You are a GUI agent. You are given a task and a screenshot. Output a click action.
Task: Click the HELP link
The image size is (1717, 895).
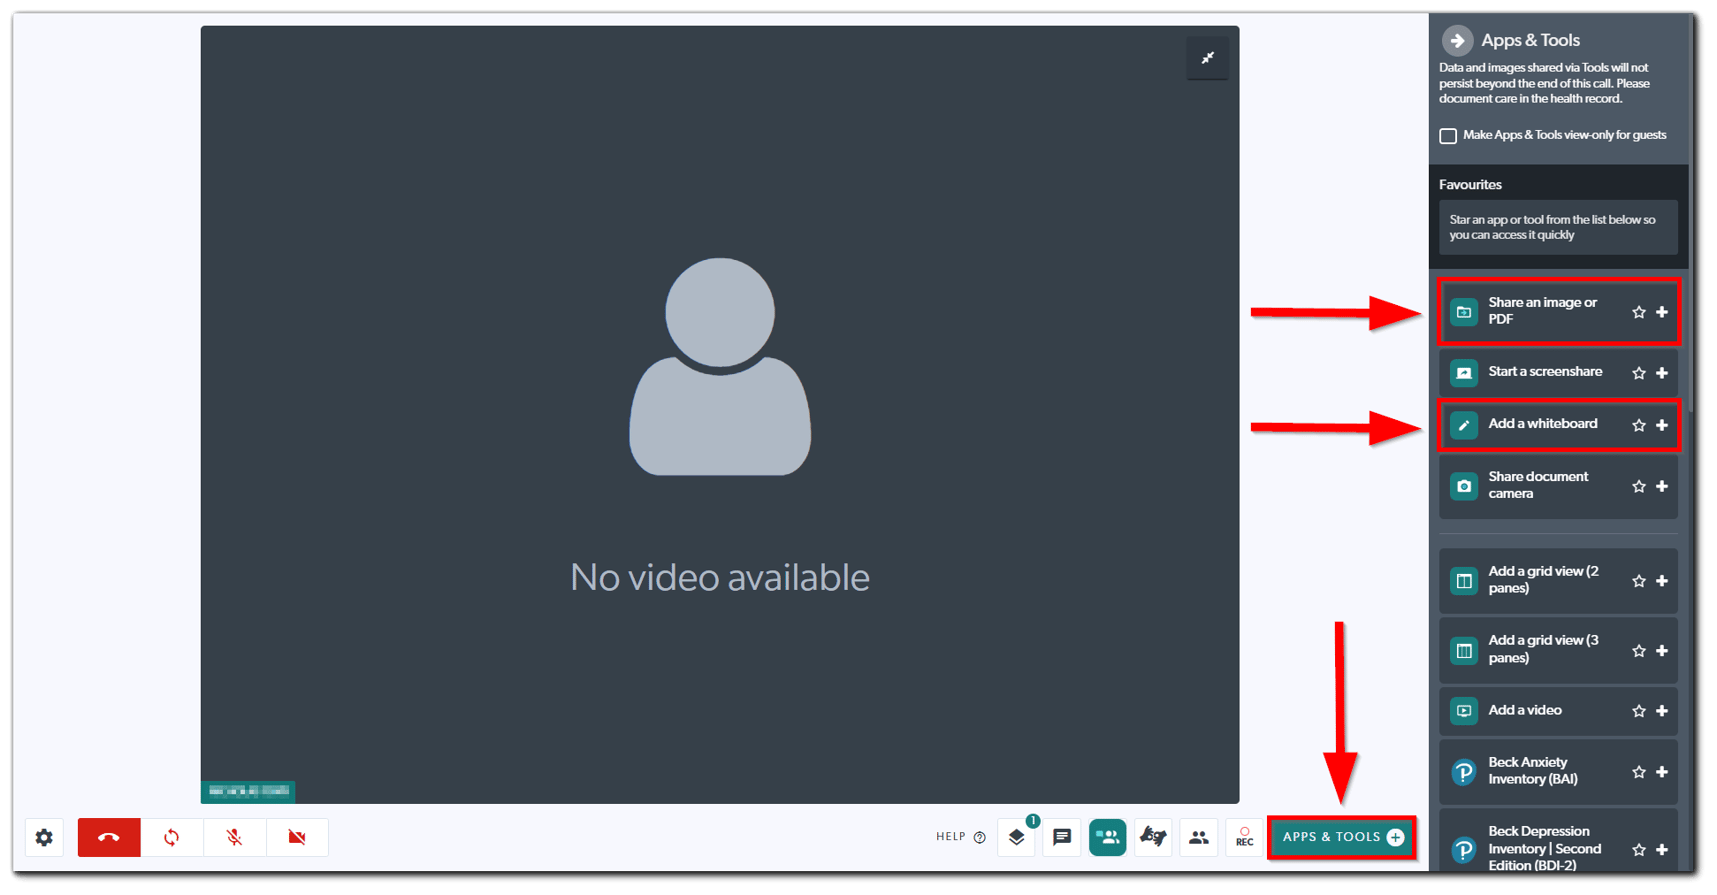[960, 837]
